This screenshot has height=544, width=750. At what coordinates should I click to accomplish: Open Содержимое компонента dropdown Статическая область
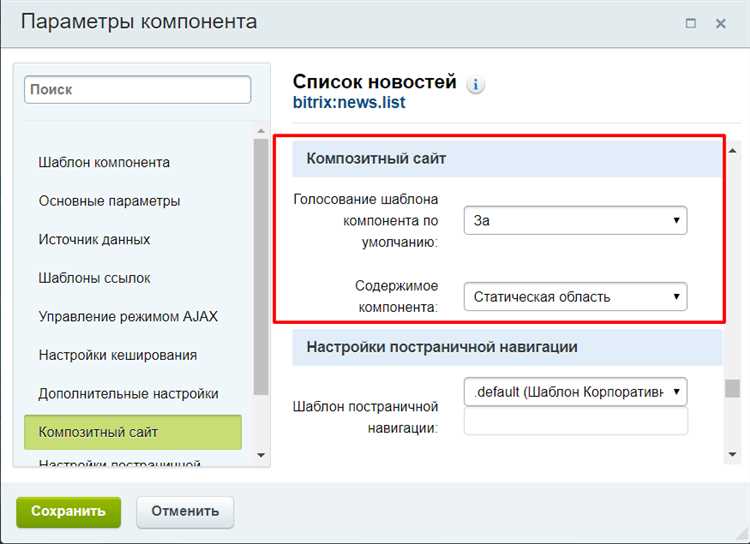[x=575, y=297]
